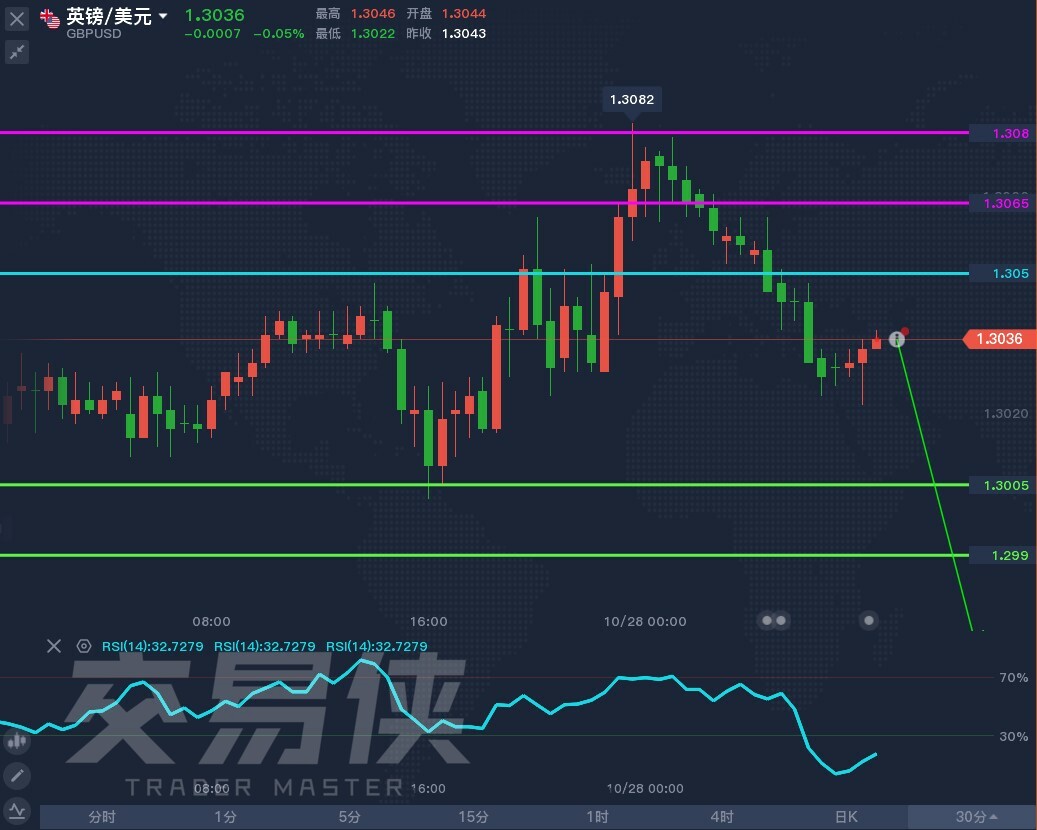The height and width of the screenshot is (830, 1037).
Task: Select the 1.299 green price level tag
Action: 1003,556
